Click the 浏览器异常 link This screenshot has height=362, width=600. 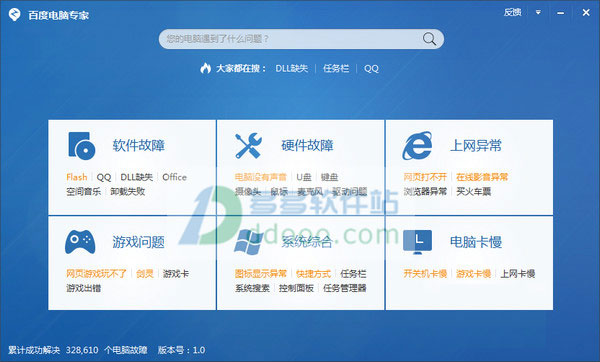[x=425, y=191]
